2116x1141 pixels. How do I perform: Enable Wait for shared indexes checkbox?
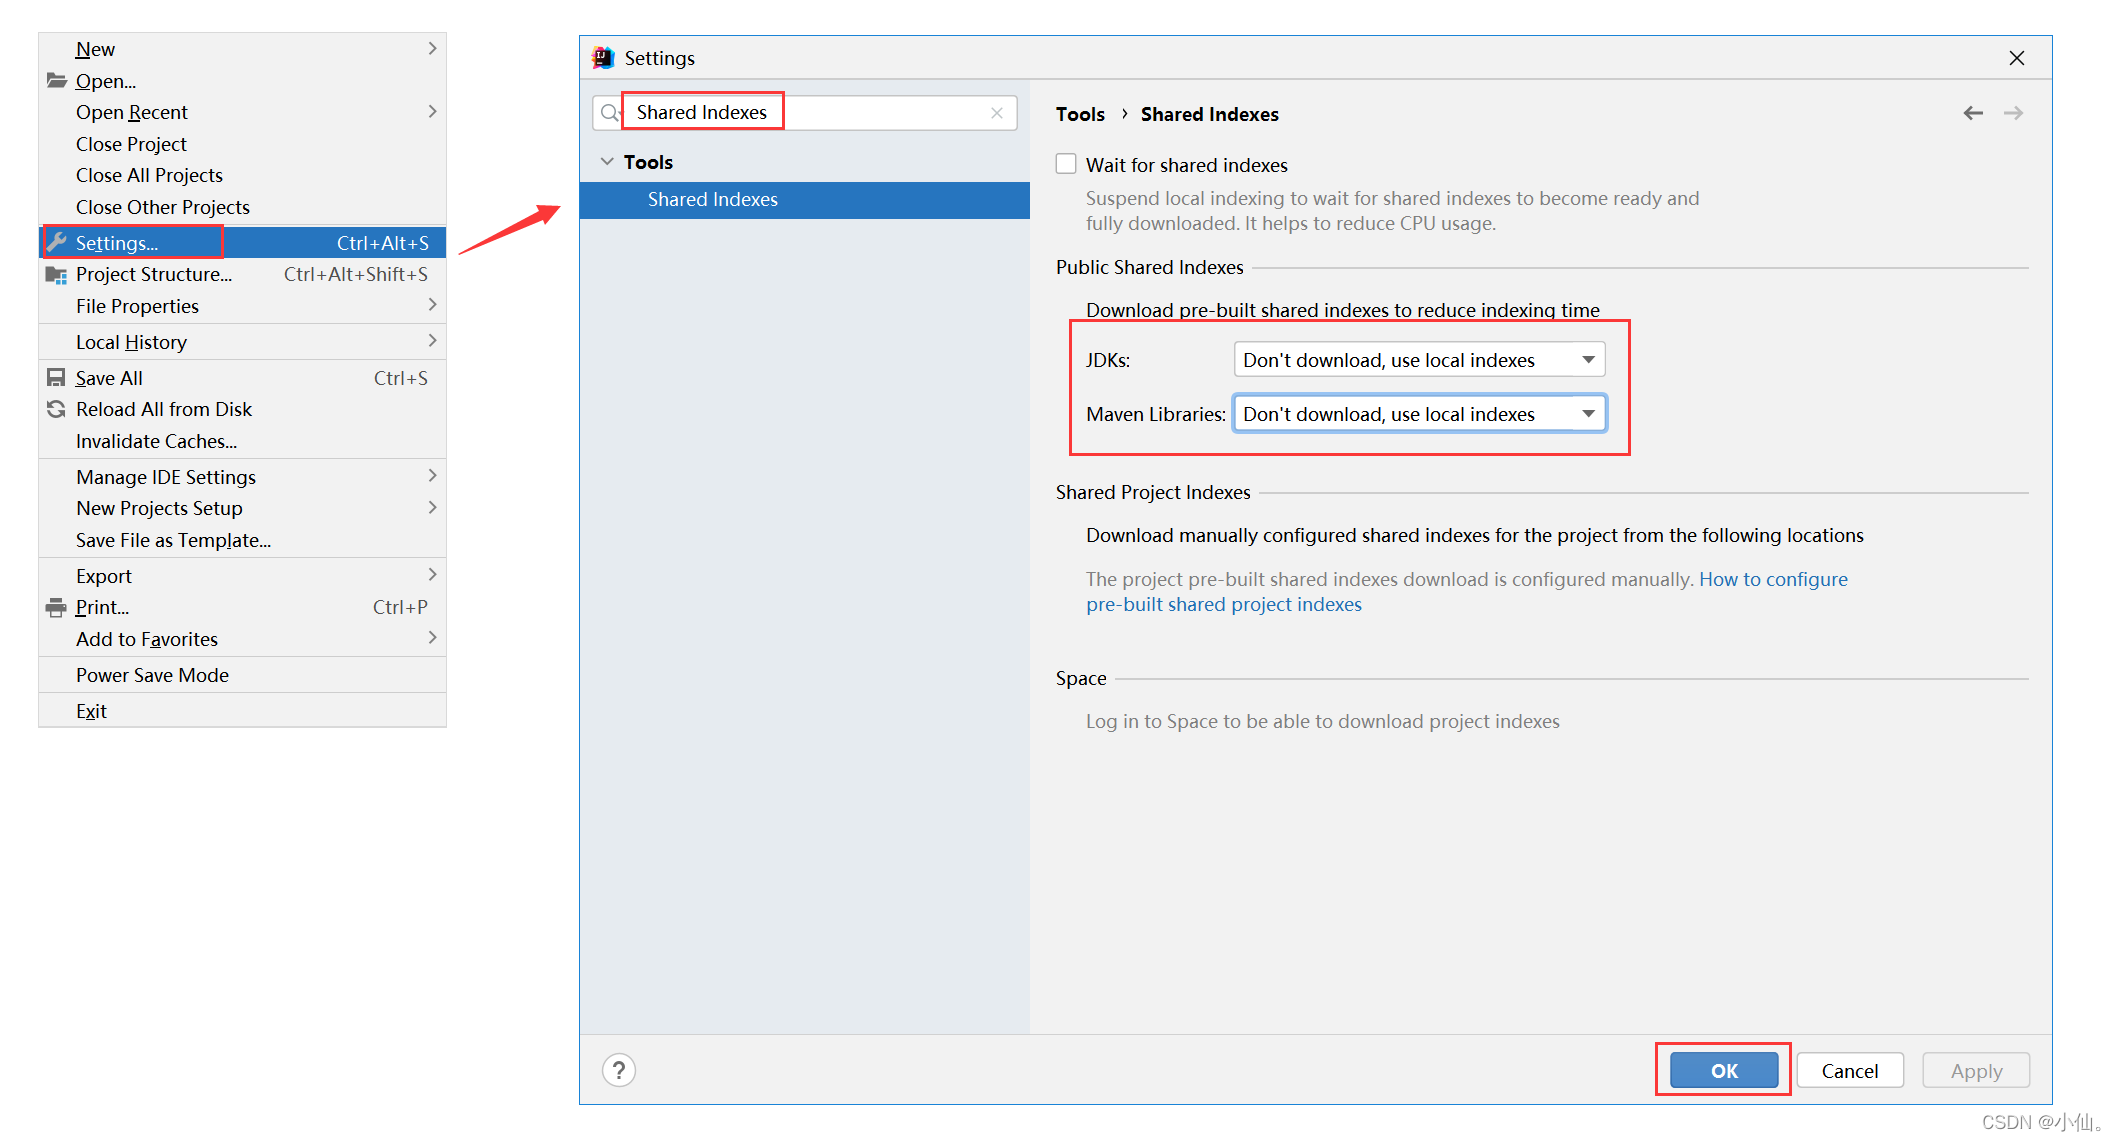click(x=1066, y=164)
